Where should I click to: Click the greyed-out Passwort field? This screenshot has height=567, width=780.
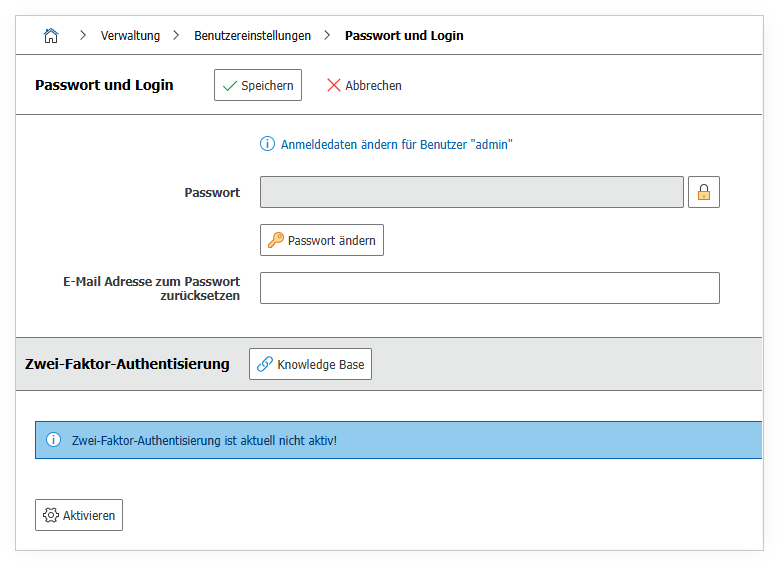click(471, 192)
